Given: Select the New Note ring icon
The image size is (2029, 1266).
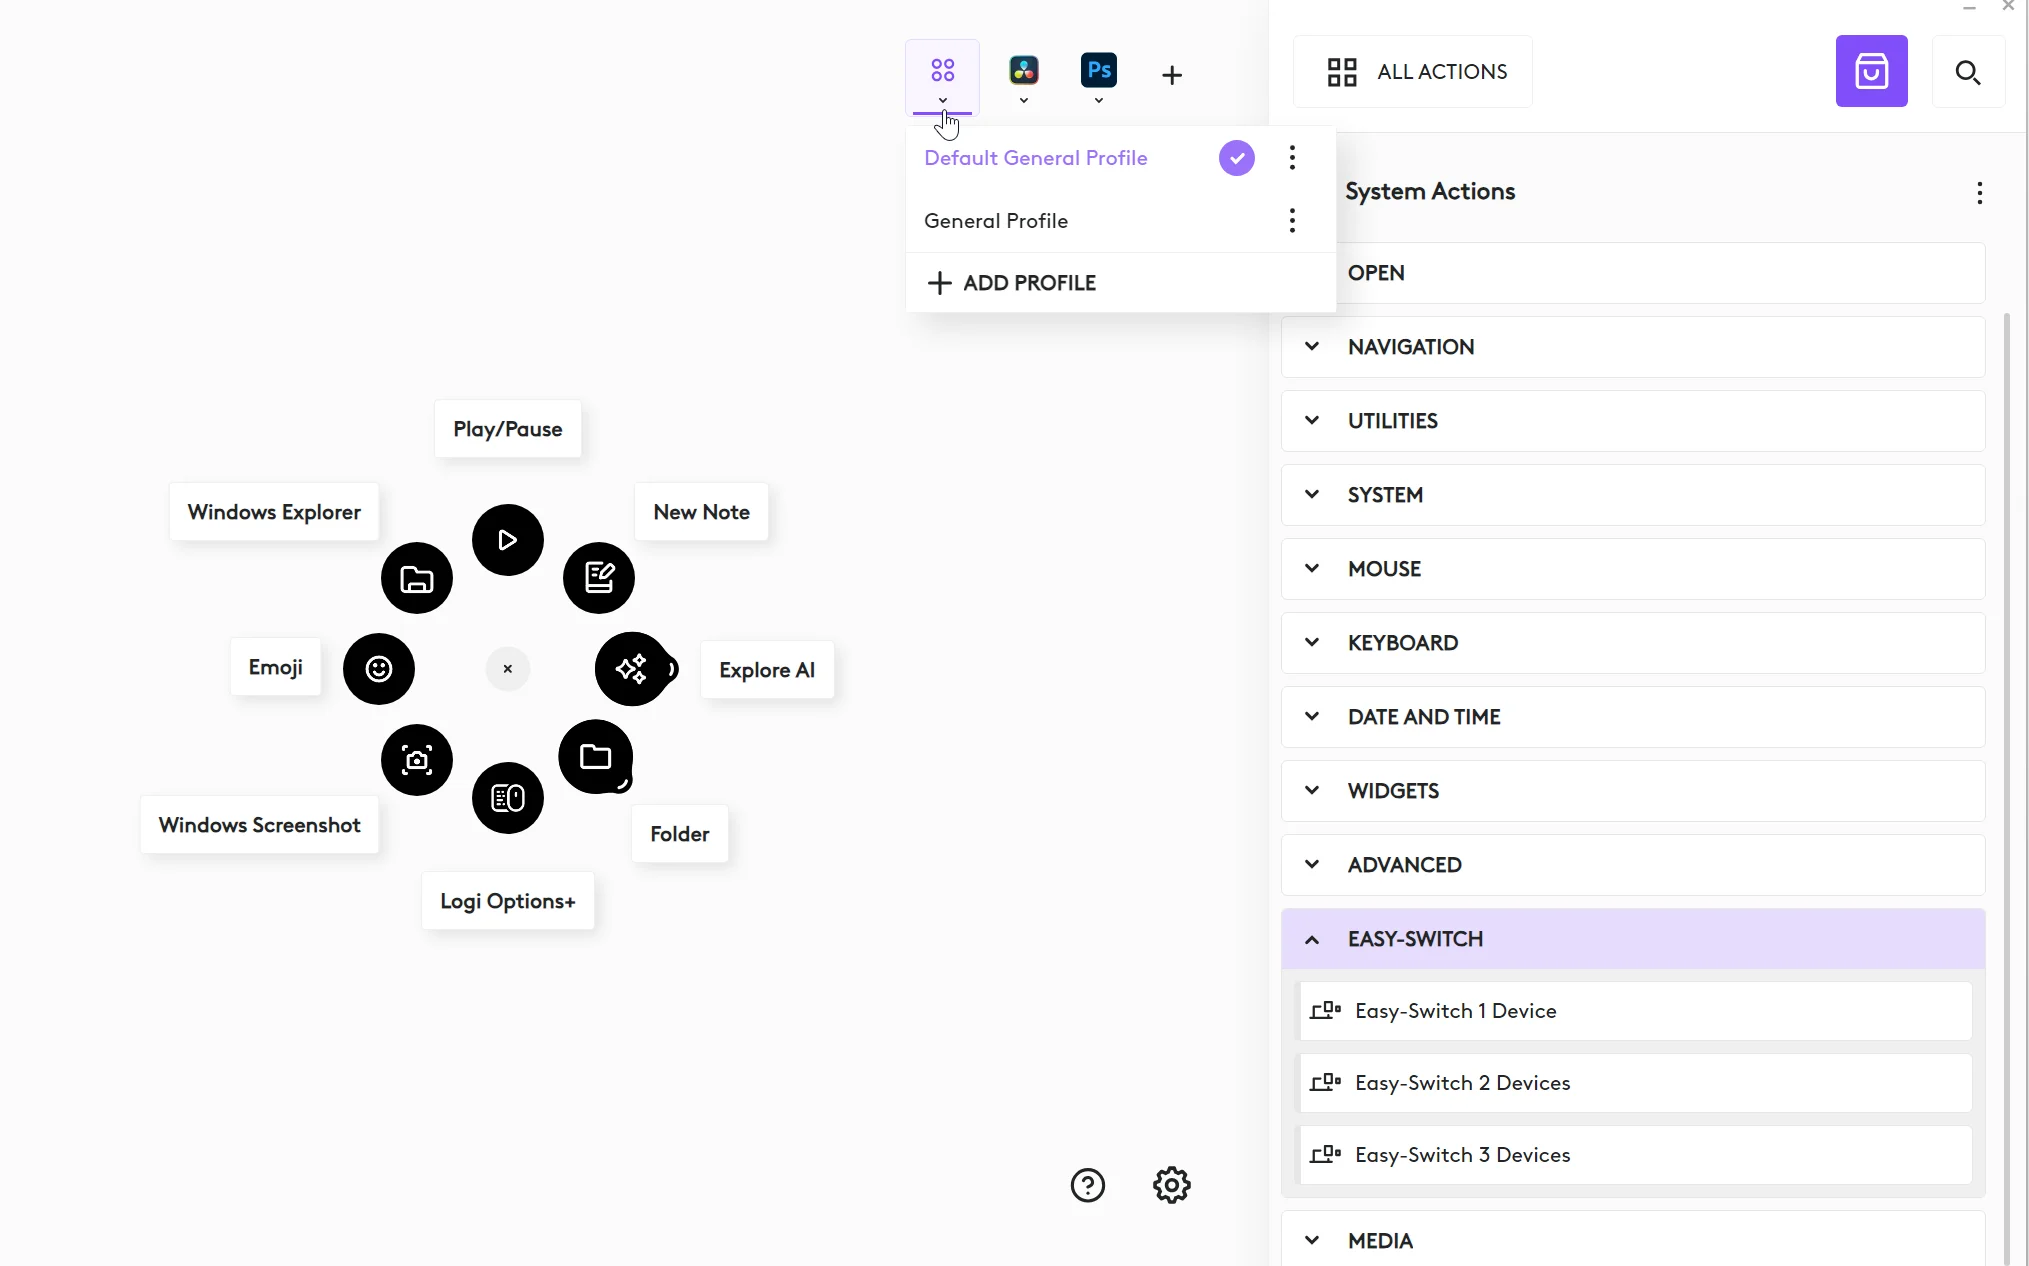Looking at the screenshot, I should pos(598,578).
